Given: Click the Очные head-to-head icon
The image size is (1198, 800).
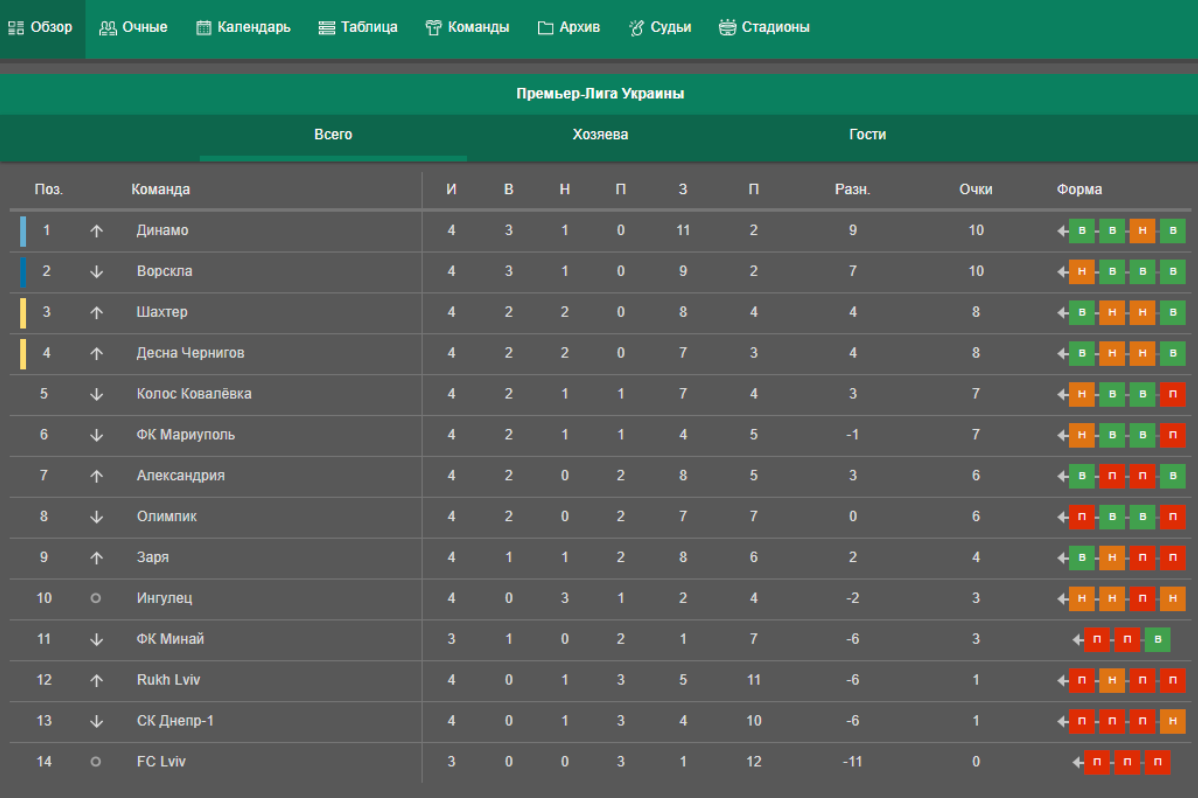Looking at the screenshot, I should [x=108, y=28].
